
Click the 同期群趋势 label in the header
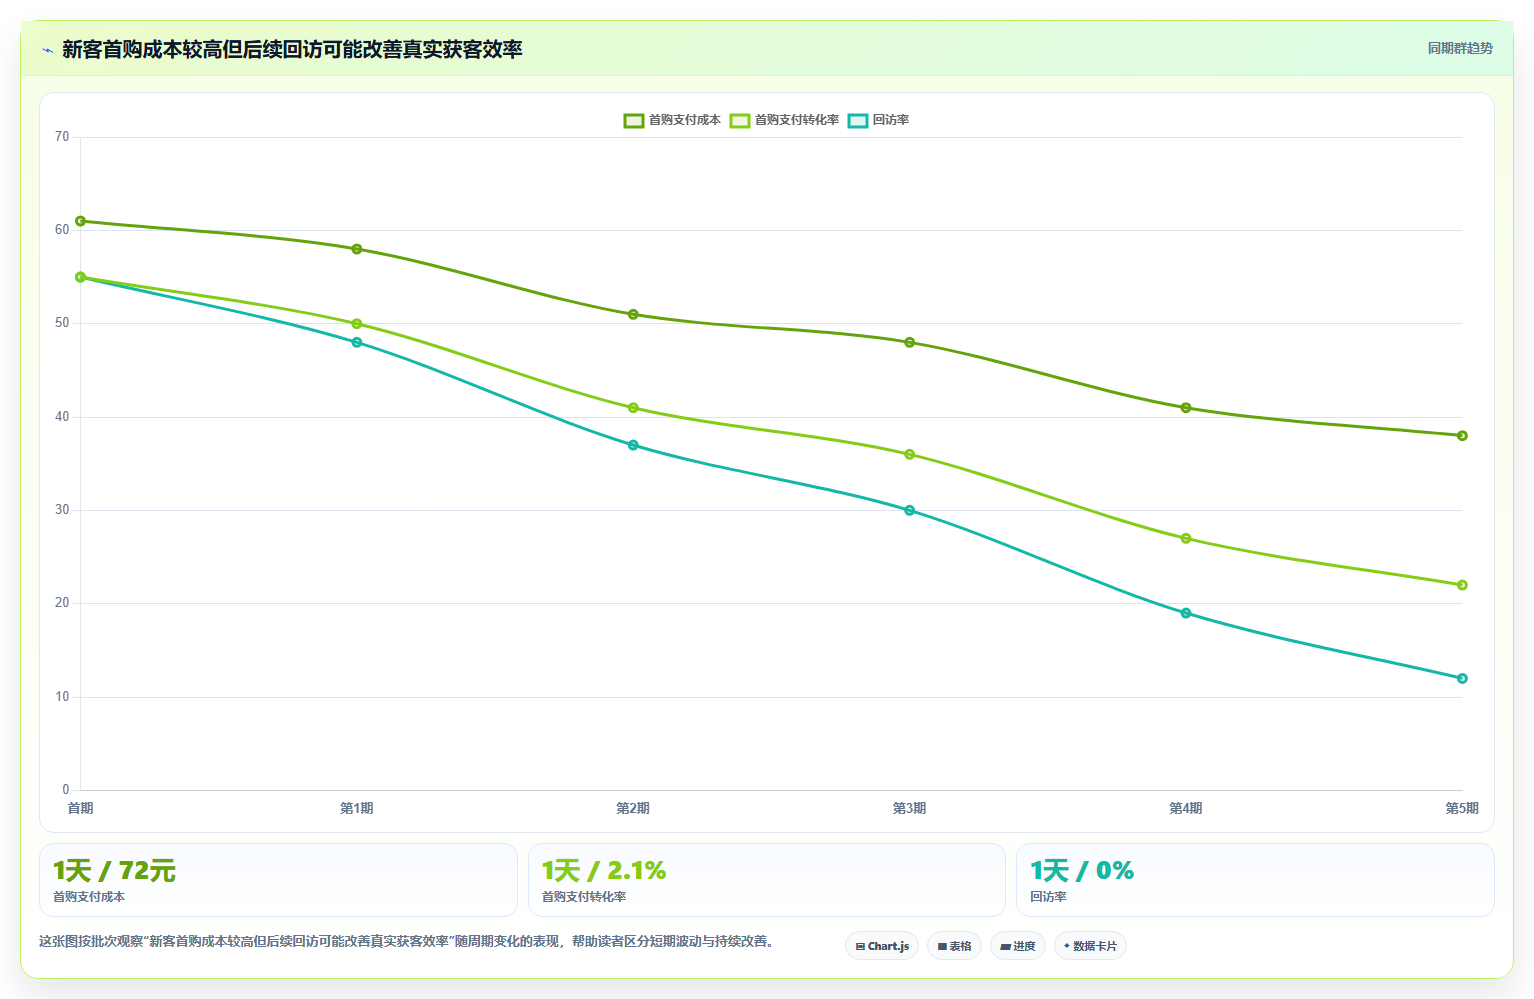click(1460, 48)
